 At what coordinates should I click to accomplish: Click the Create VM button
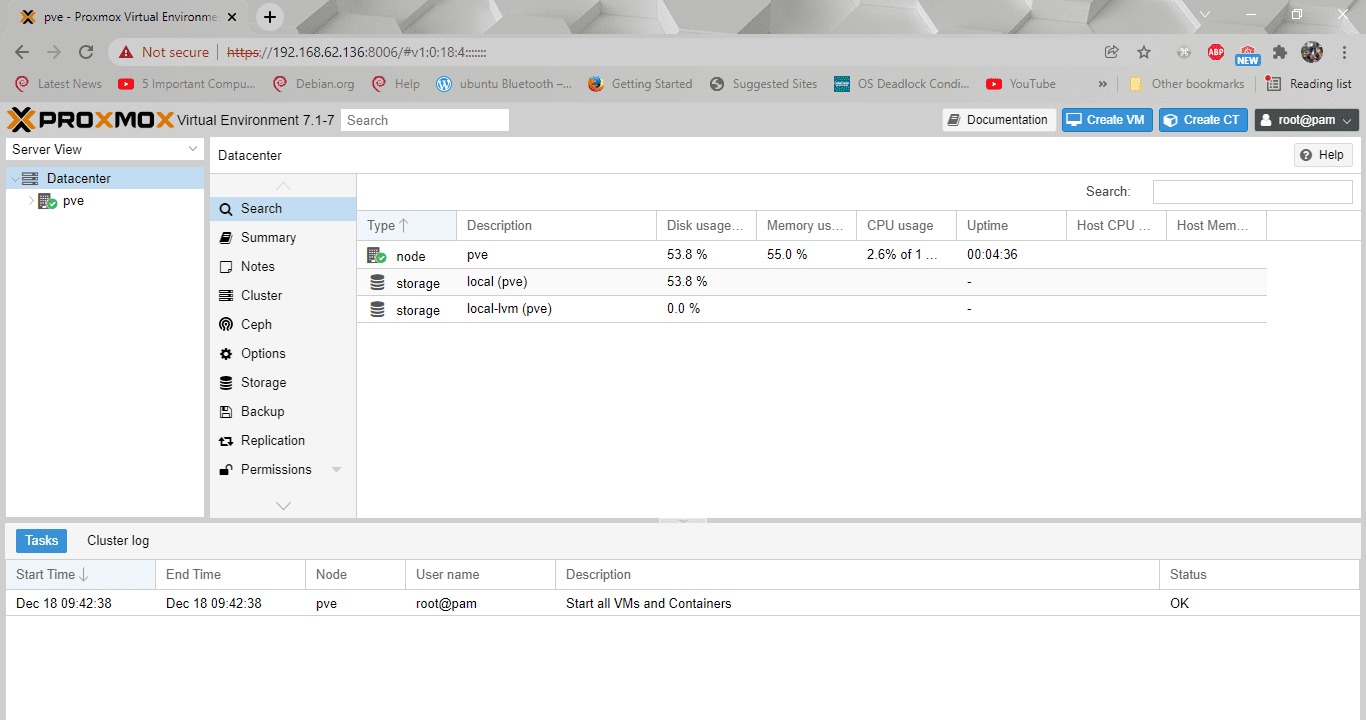(x=1107, y=120)
